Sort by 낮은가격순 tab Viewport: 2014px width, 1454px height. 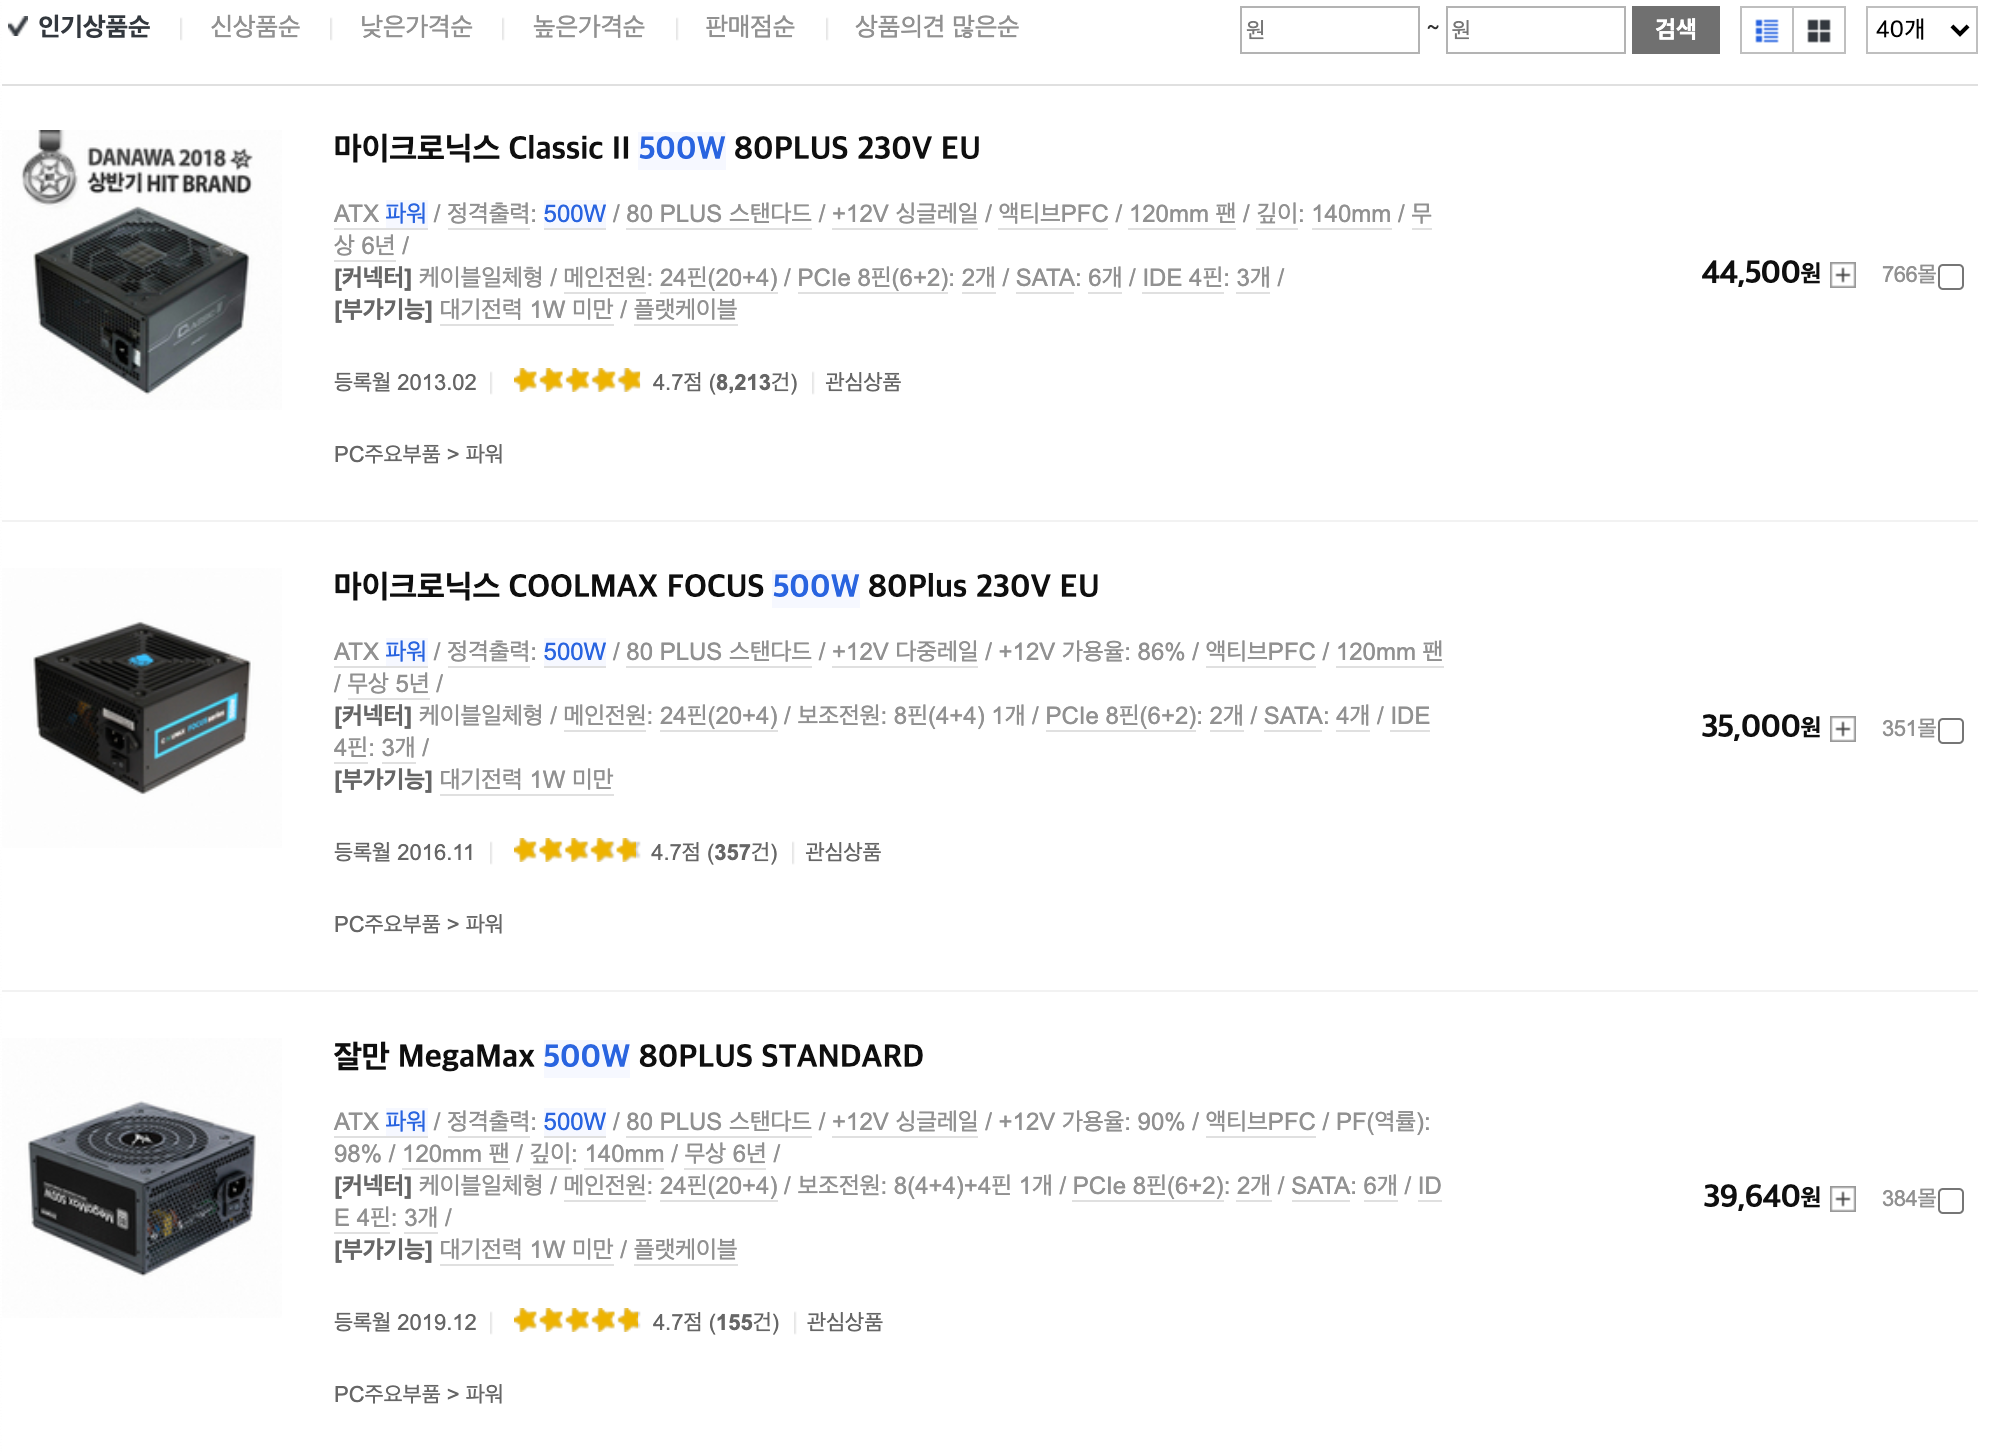416,27
